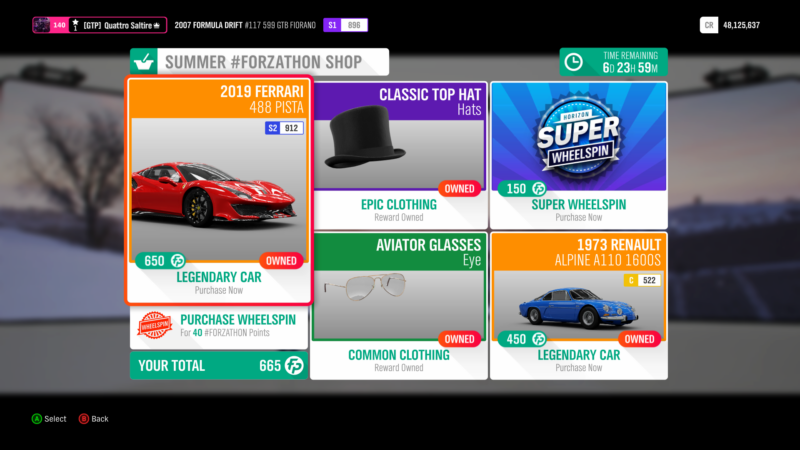Choose Purchase Wheelspin for 40 points
This screenshot has width=800, height=450.
point(219,327)
